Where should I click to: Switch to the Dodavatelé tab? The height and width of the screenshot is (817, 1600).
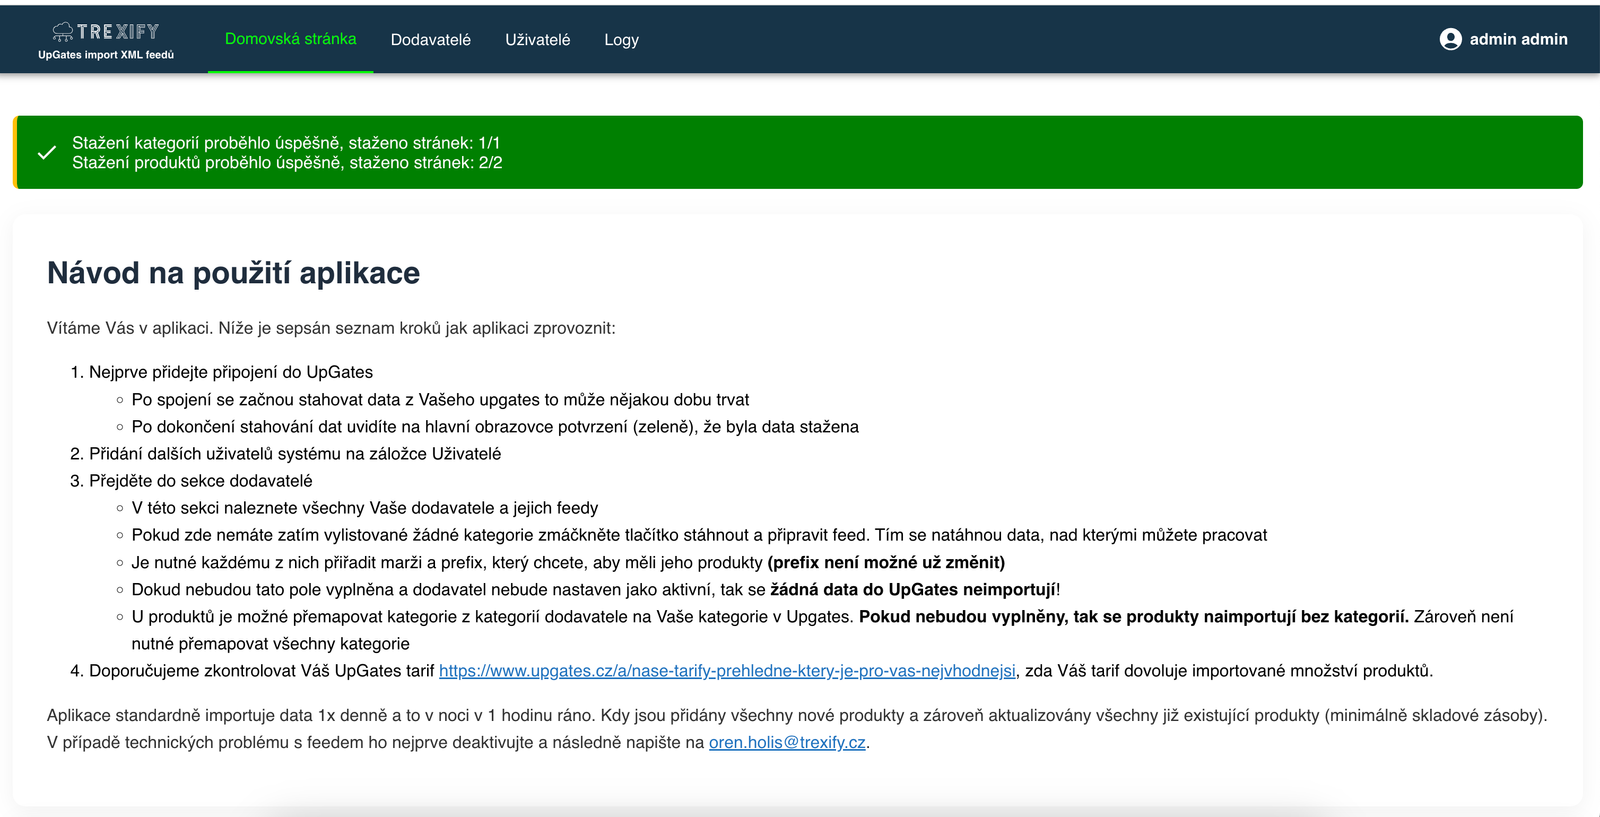point(430,40)
